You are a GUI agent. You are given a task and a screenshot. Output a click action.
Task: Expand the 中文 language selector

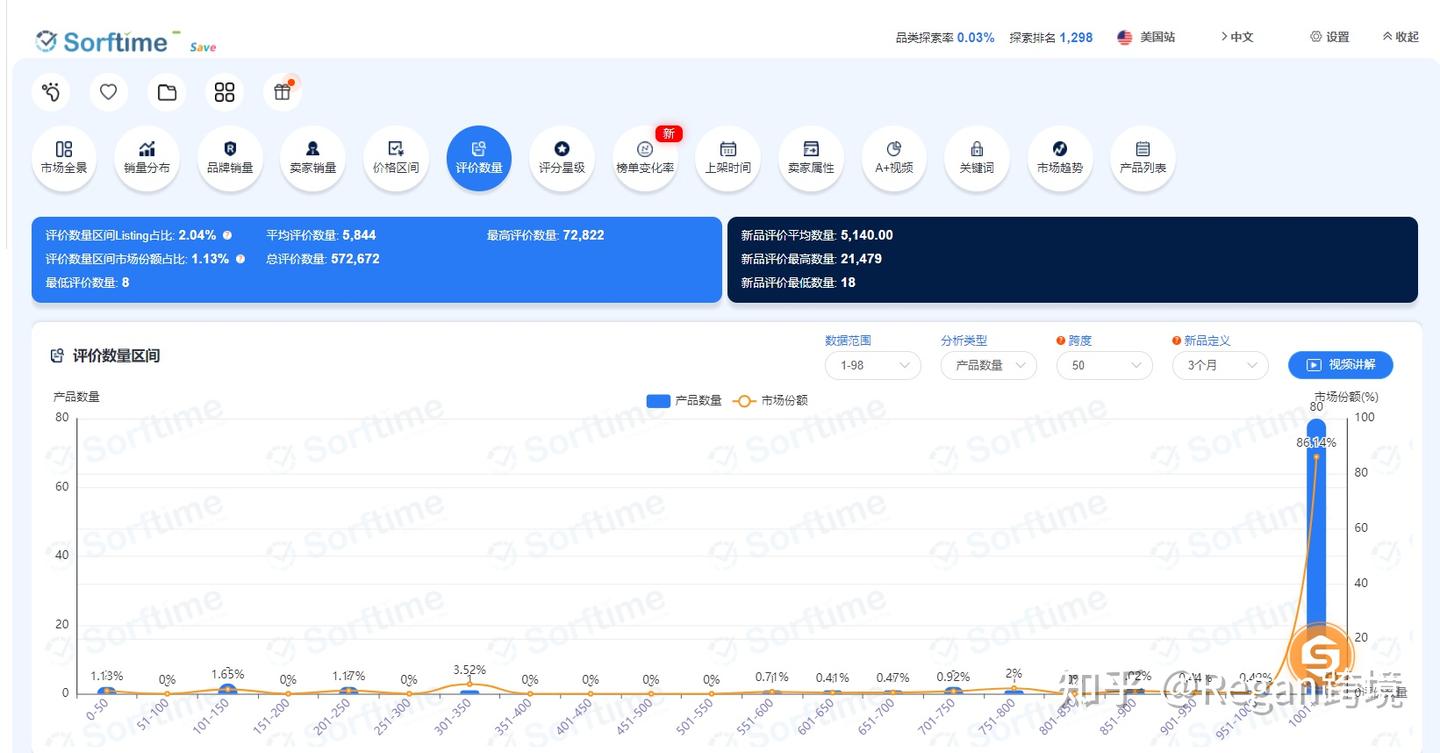[x=1237, y=37]
